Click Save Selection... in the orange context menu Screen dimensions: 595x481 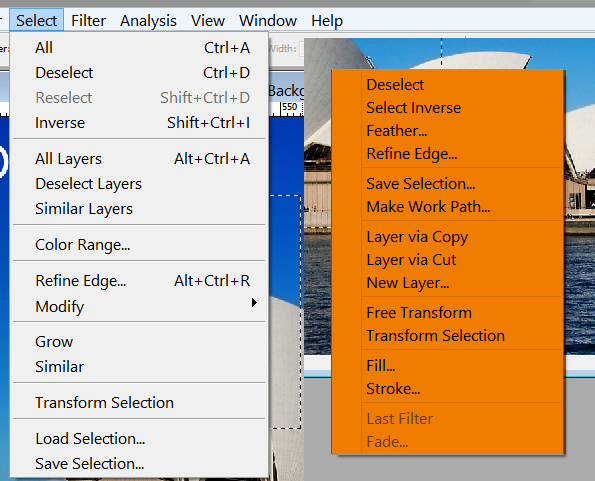[x=449, y=184]
